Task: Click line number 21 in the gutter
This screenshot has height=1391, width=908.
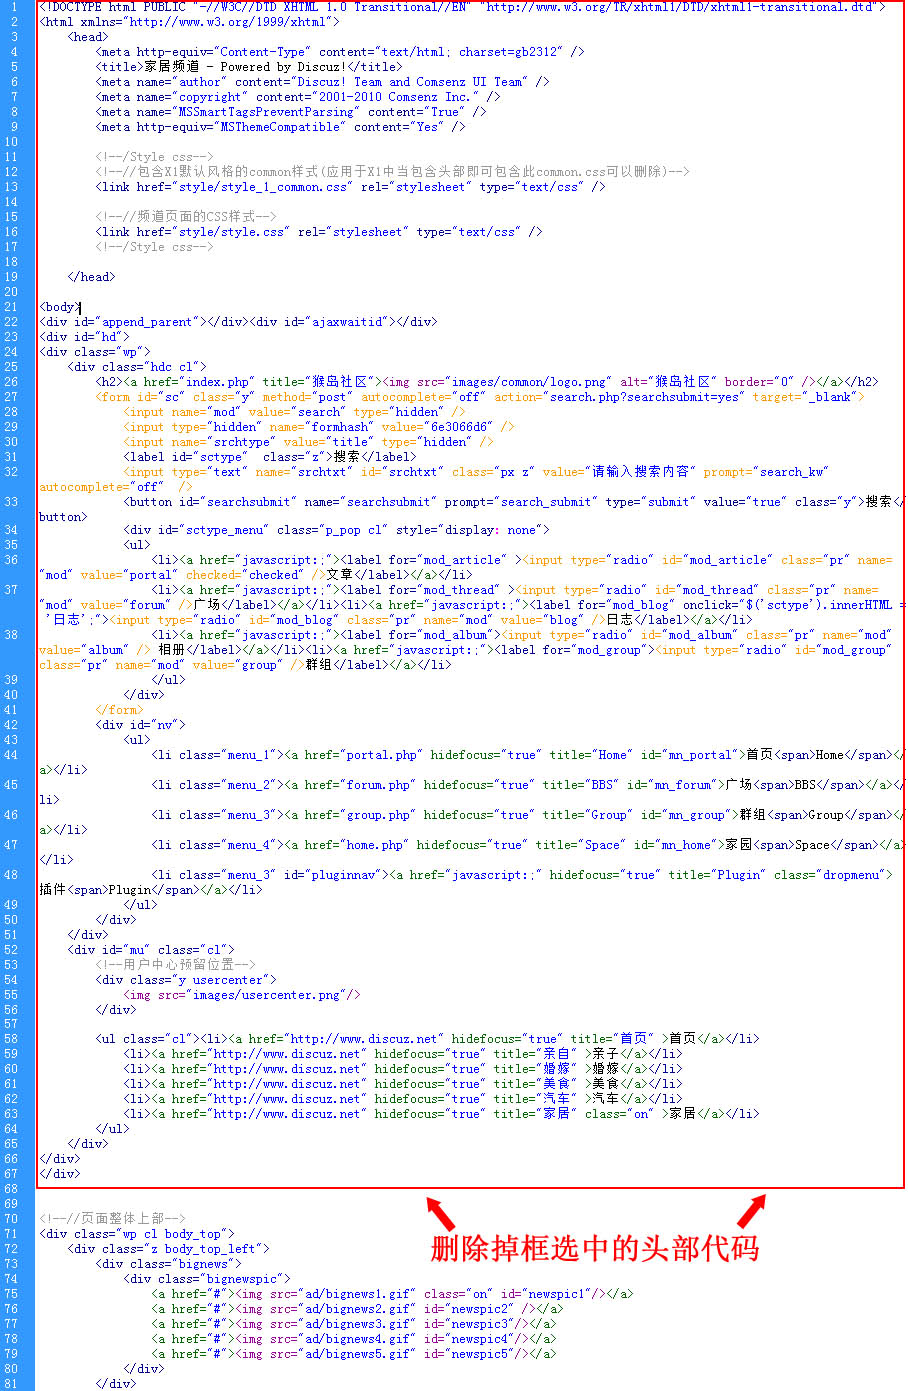Action: click(x=12, y=307)
